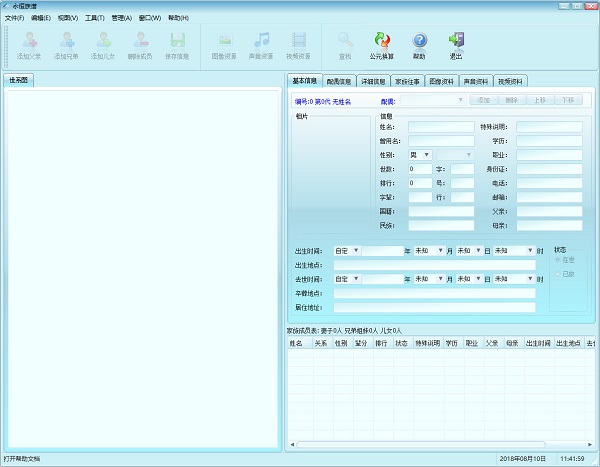This screenshot has width=600, height=467.
Task: Click the 退出 exit icon
Action: point(456,41)
